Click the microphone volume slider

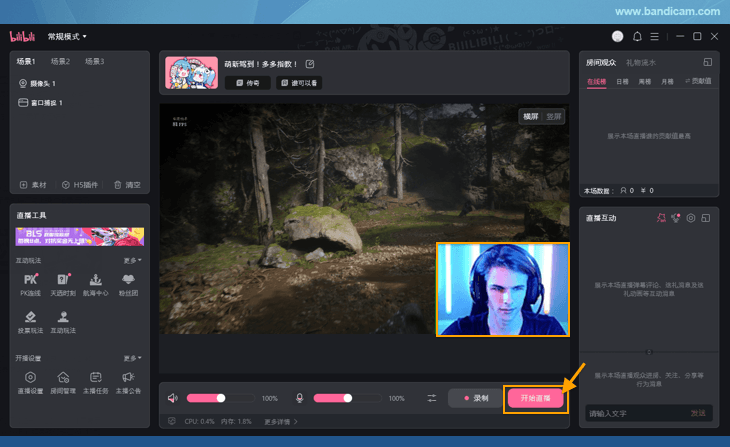click(x=334, y=398)
